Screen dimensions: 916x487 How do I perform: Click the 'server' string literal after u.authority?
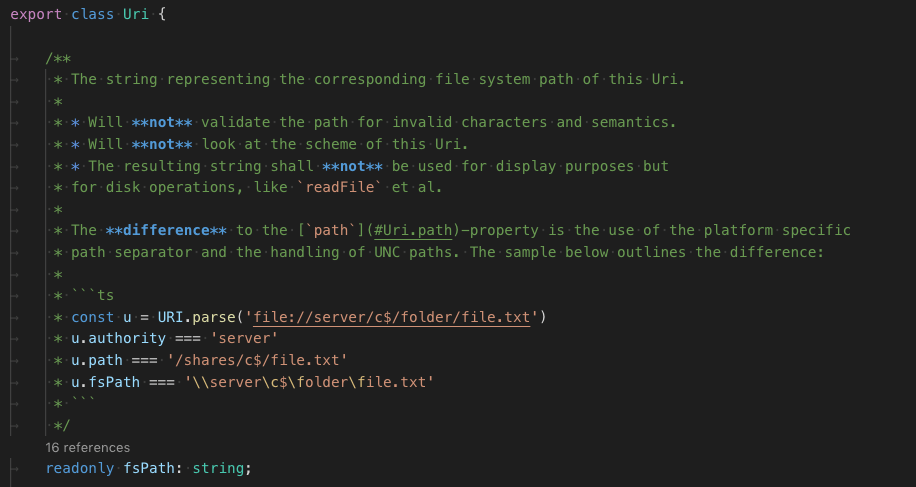click(x=244, y=338)
